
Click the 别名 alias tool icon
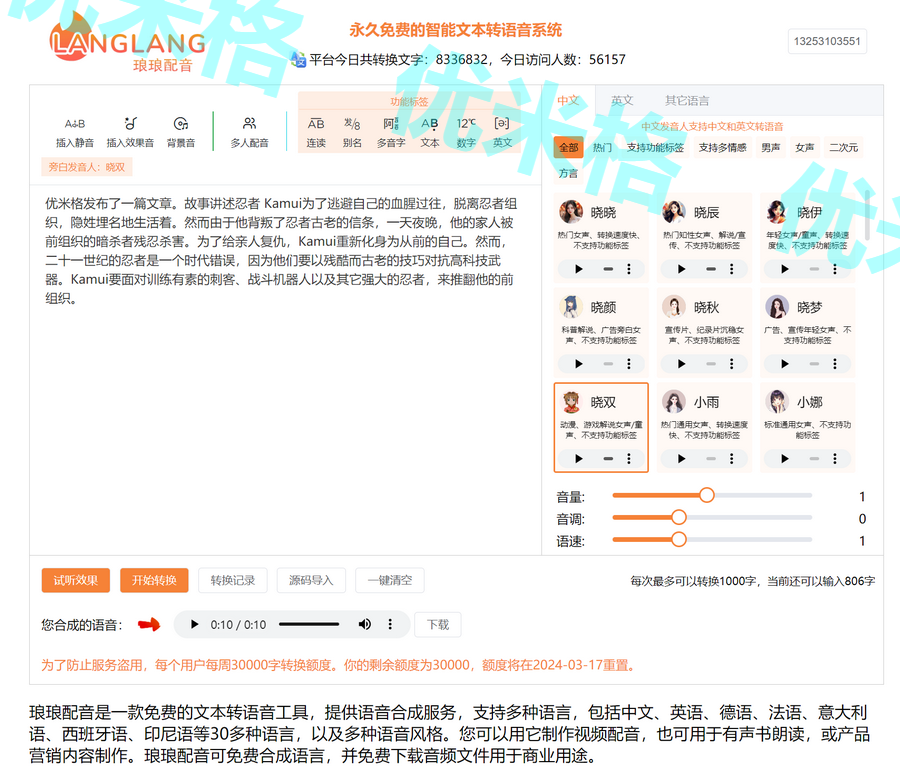click(x=352, y=124)
